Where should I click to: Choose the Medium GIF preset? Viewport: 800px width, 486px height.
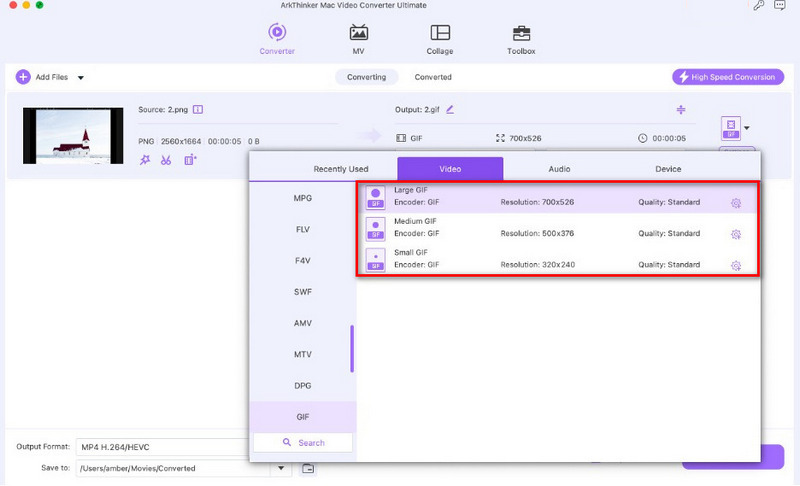(x=558, y=228)
